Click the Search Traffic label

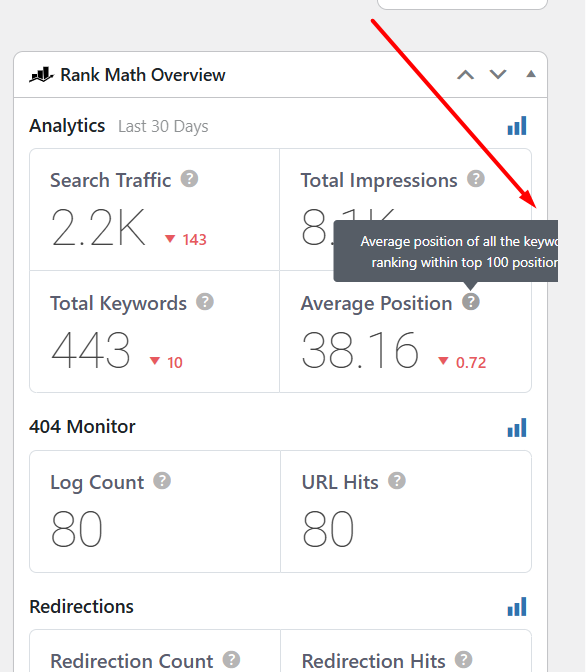[x=111, y=180]
